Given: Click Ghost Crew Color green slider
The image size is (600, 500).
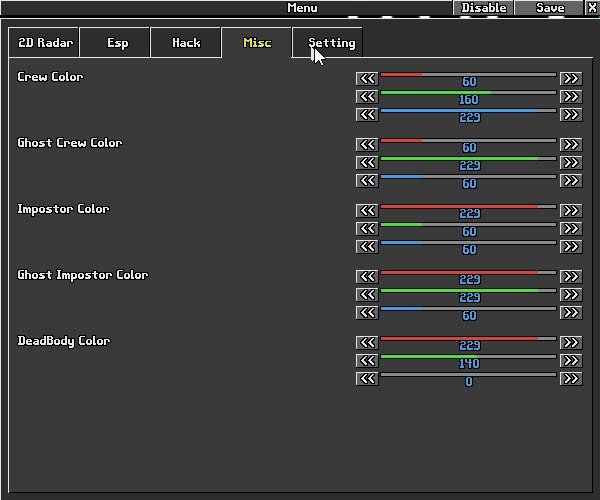Looking at the screenshot, I should [468, 159].
